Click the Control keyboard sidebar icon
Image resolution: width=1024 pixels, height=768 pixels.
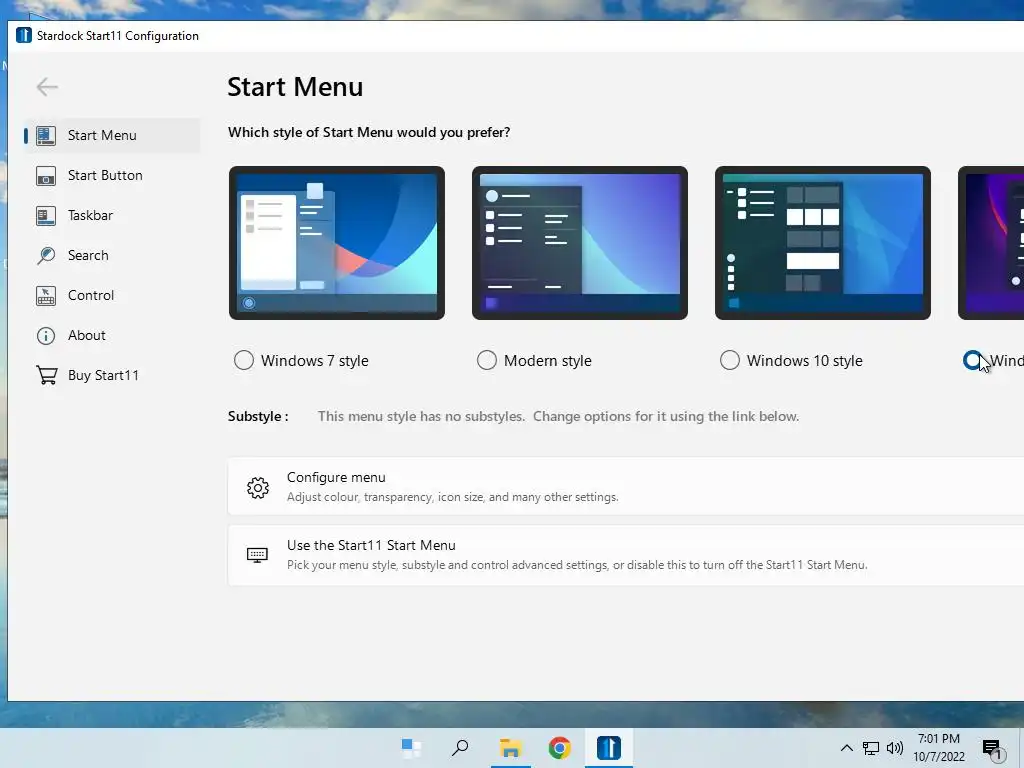[46, 295]
